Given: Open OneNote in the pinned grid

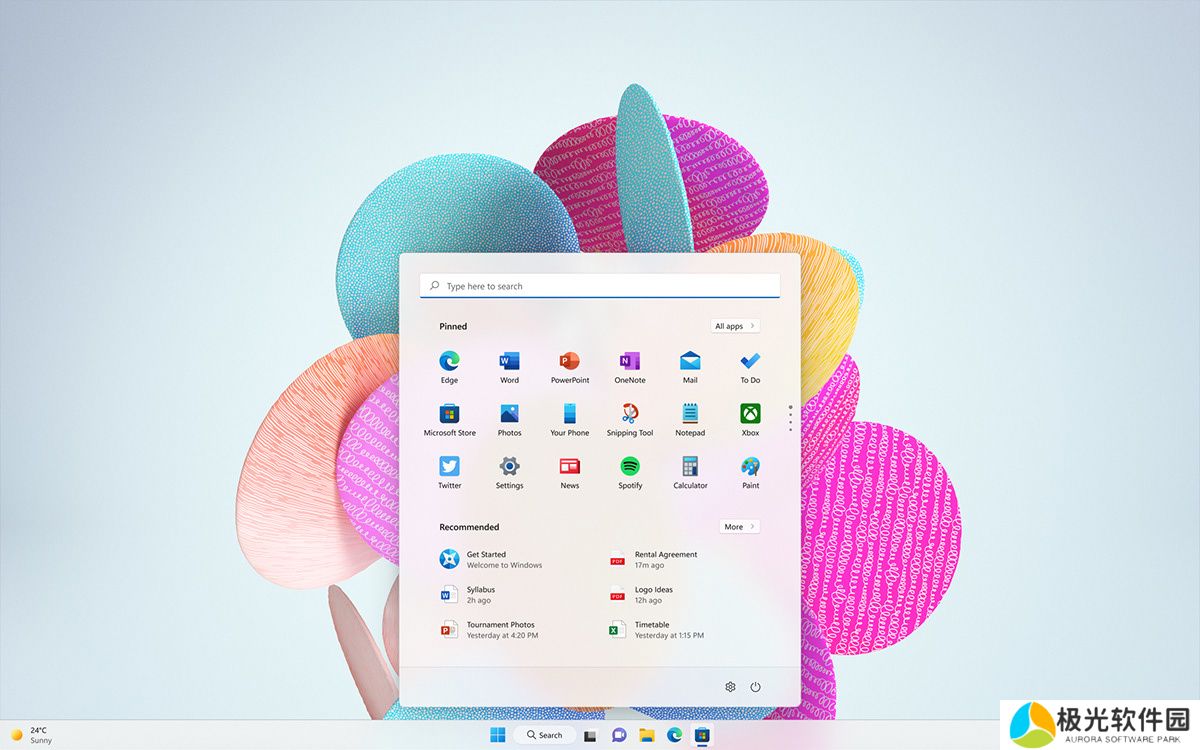Looking at the screenshot, I should click(629, 362).
